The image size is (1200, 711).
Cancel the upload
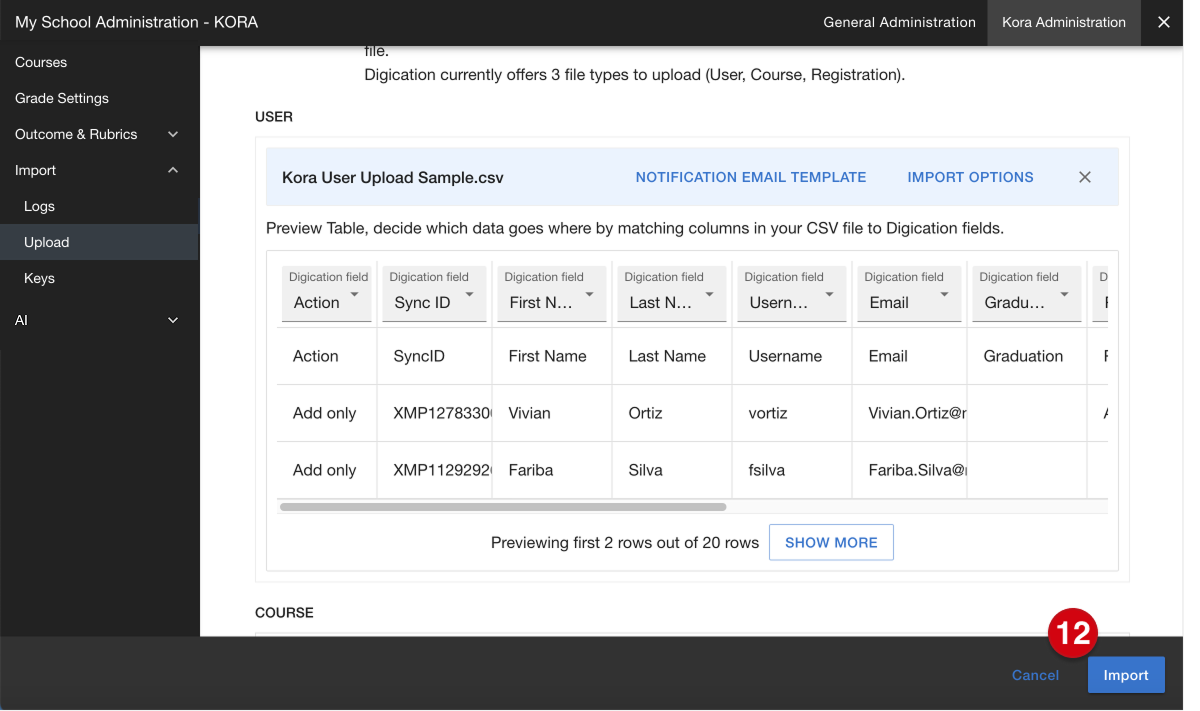(x=1035, y=675)
